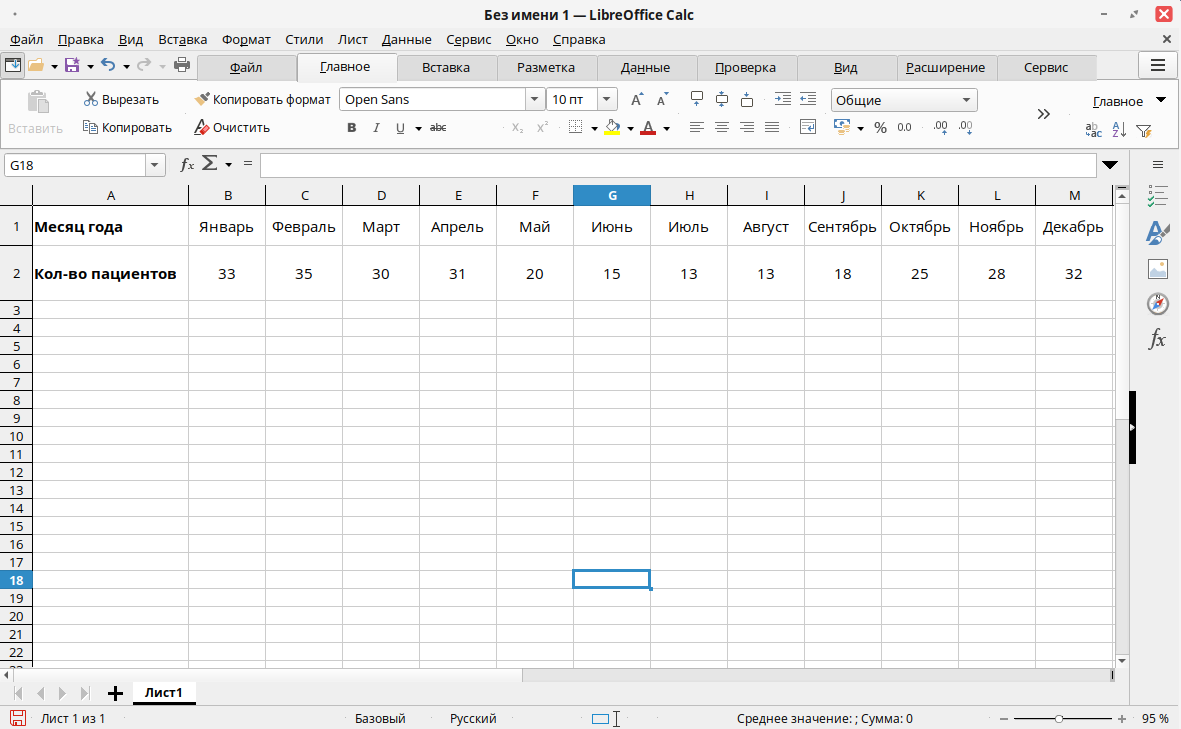Viewport: 1181px width, 729px height.
Task: Open the Данные menu in the menu bar
Action: tap(406, 40)
